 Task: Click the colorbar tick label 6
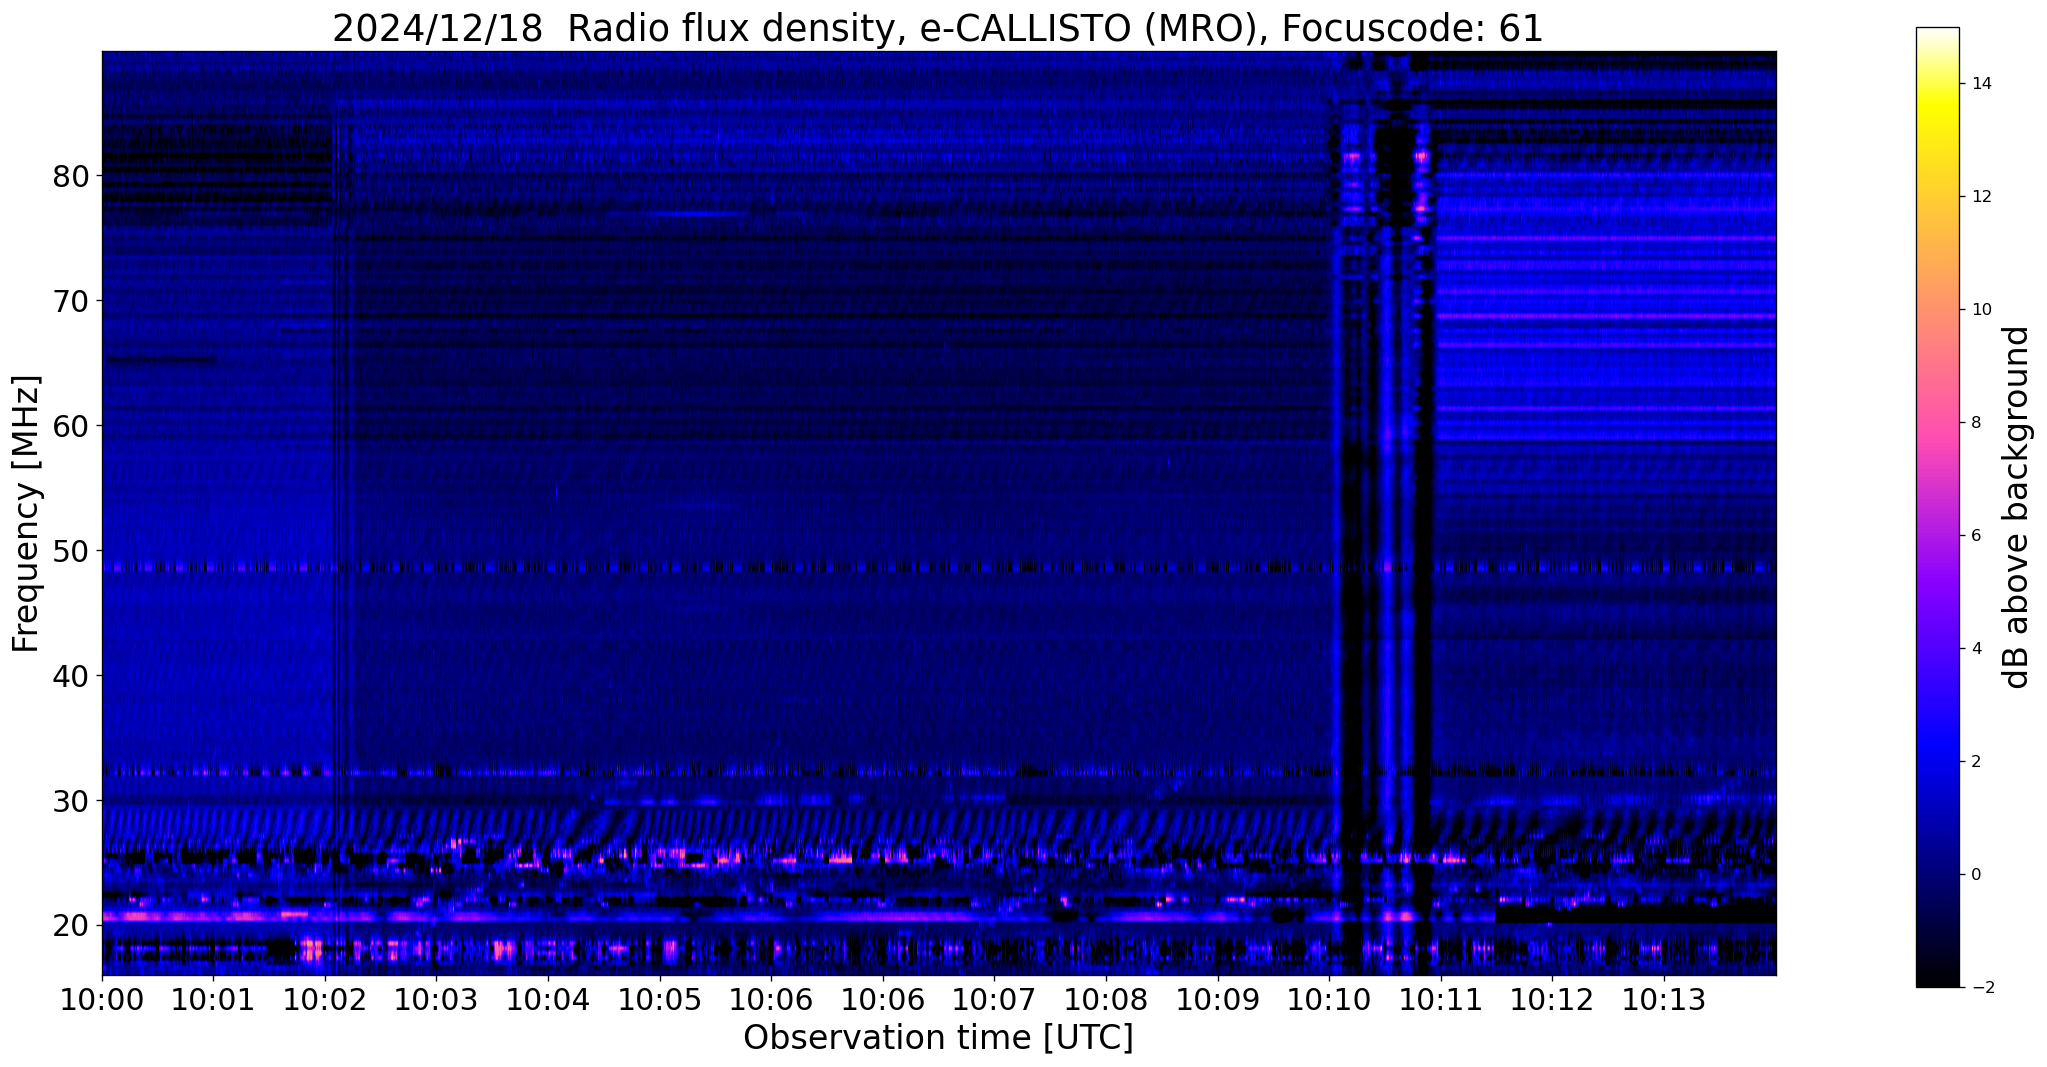(x=1975, y=536)
